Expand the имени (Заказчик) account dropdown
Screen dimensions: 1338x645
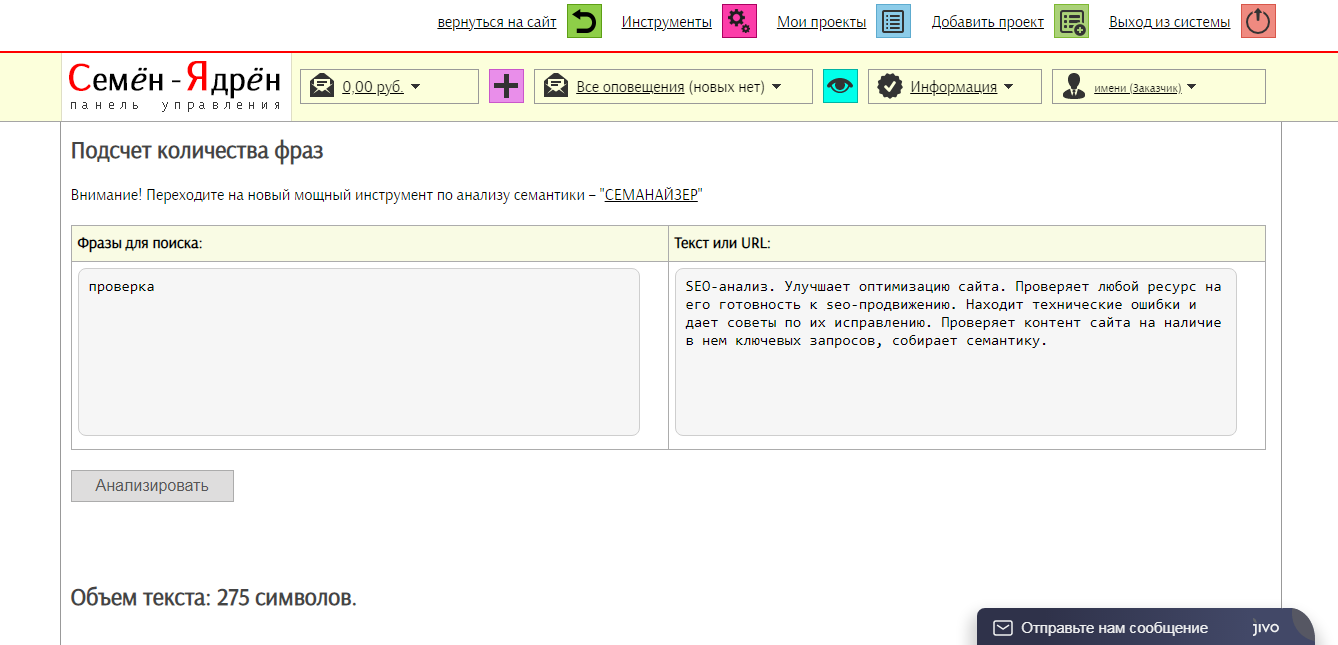click(x=1159, y=86)
